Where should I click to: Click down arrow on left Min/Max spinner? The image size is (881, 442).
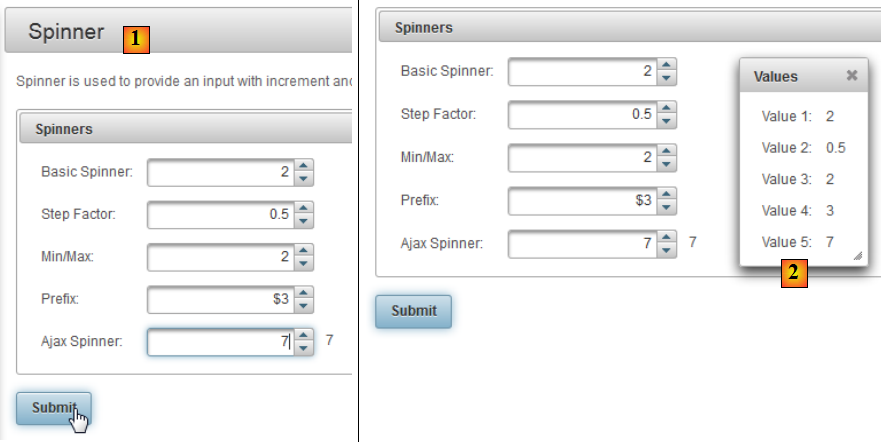point(305,264)
